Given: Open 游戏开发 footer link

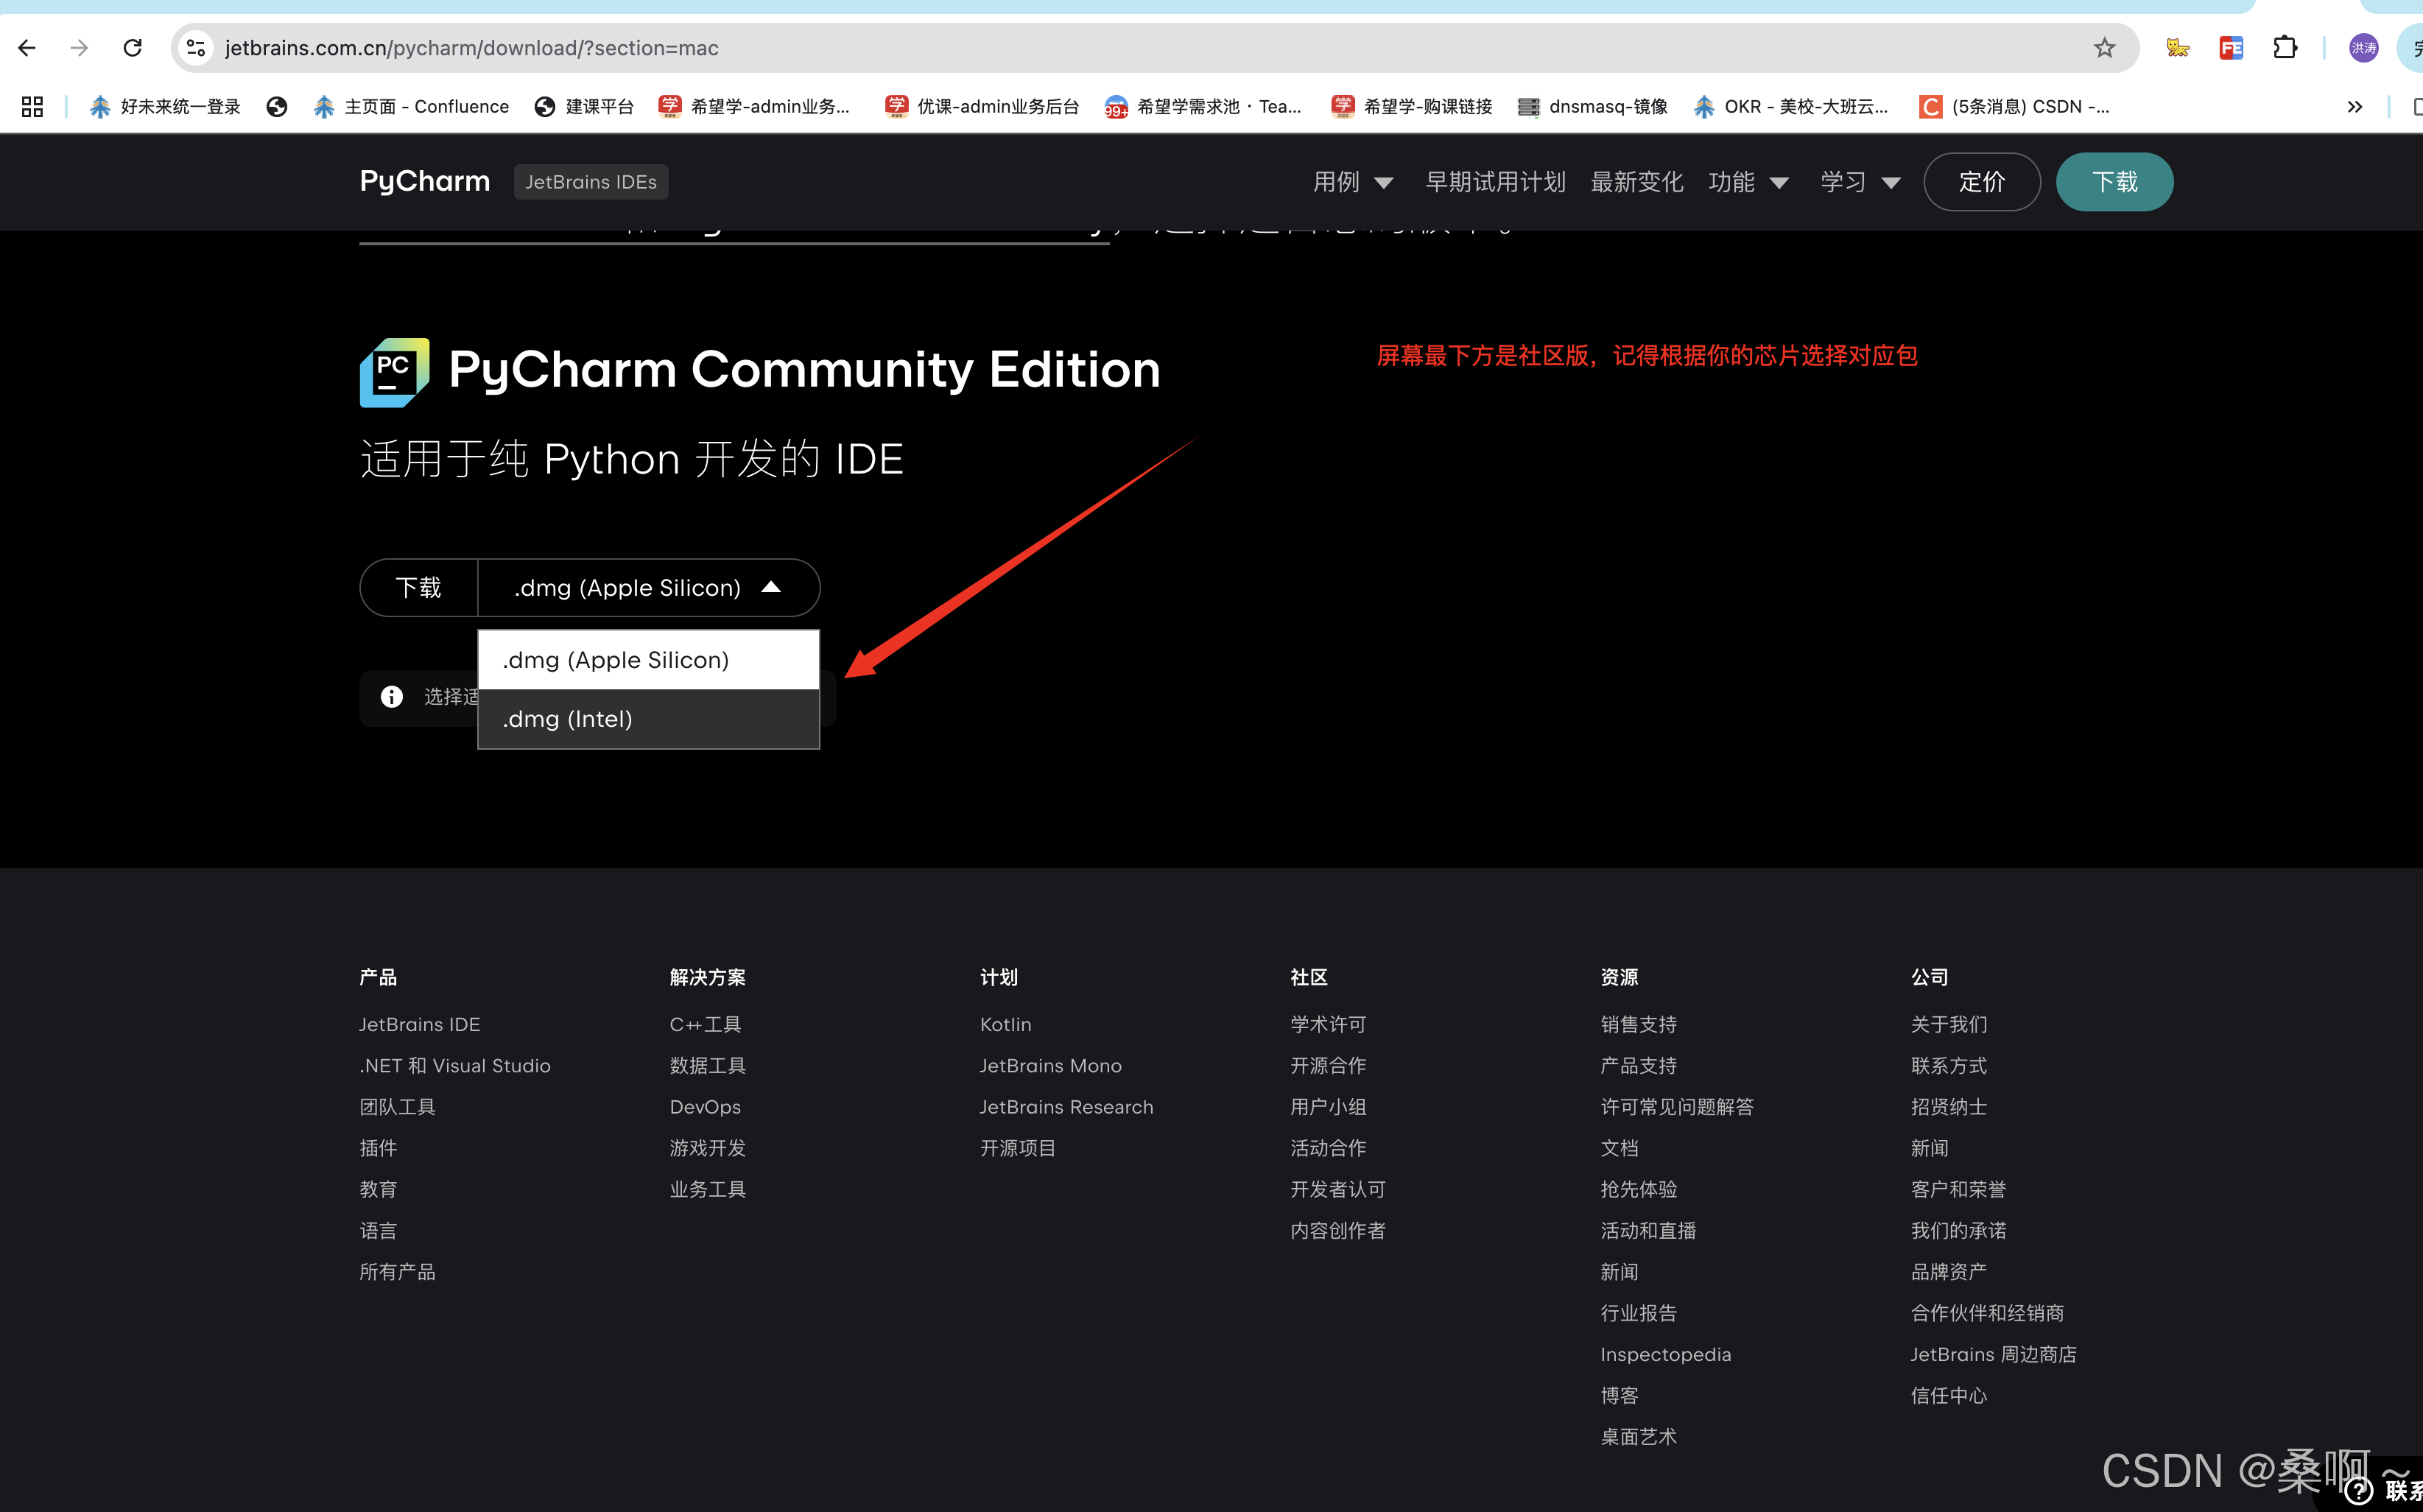Looking at the screenshot, I should 707,1147.
